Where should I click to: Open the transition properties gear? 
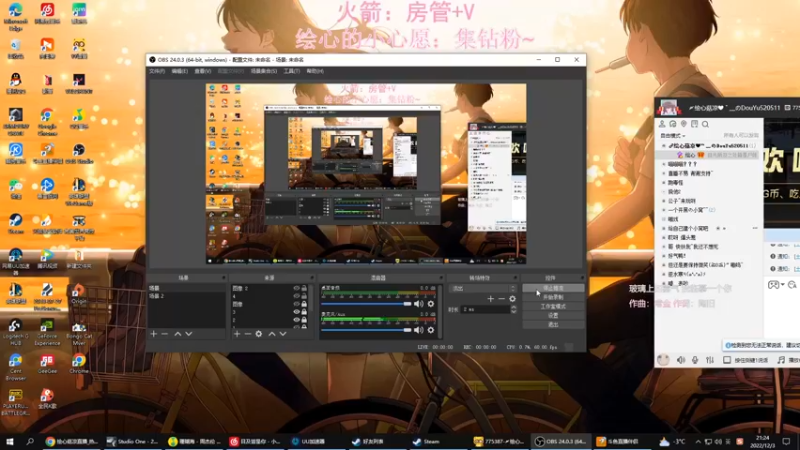click(512, 298)
